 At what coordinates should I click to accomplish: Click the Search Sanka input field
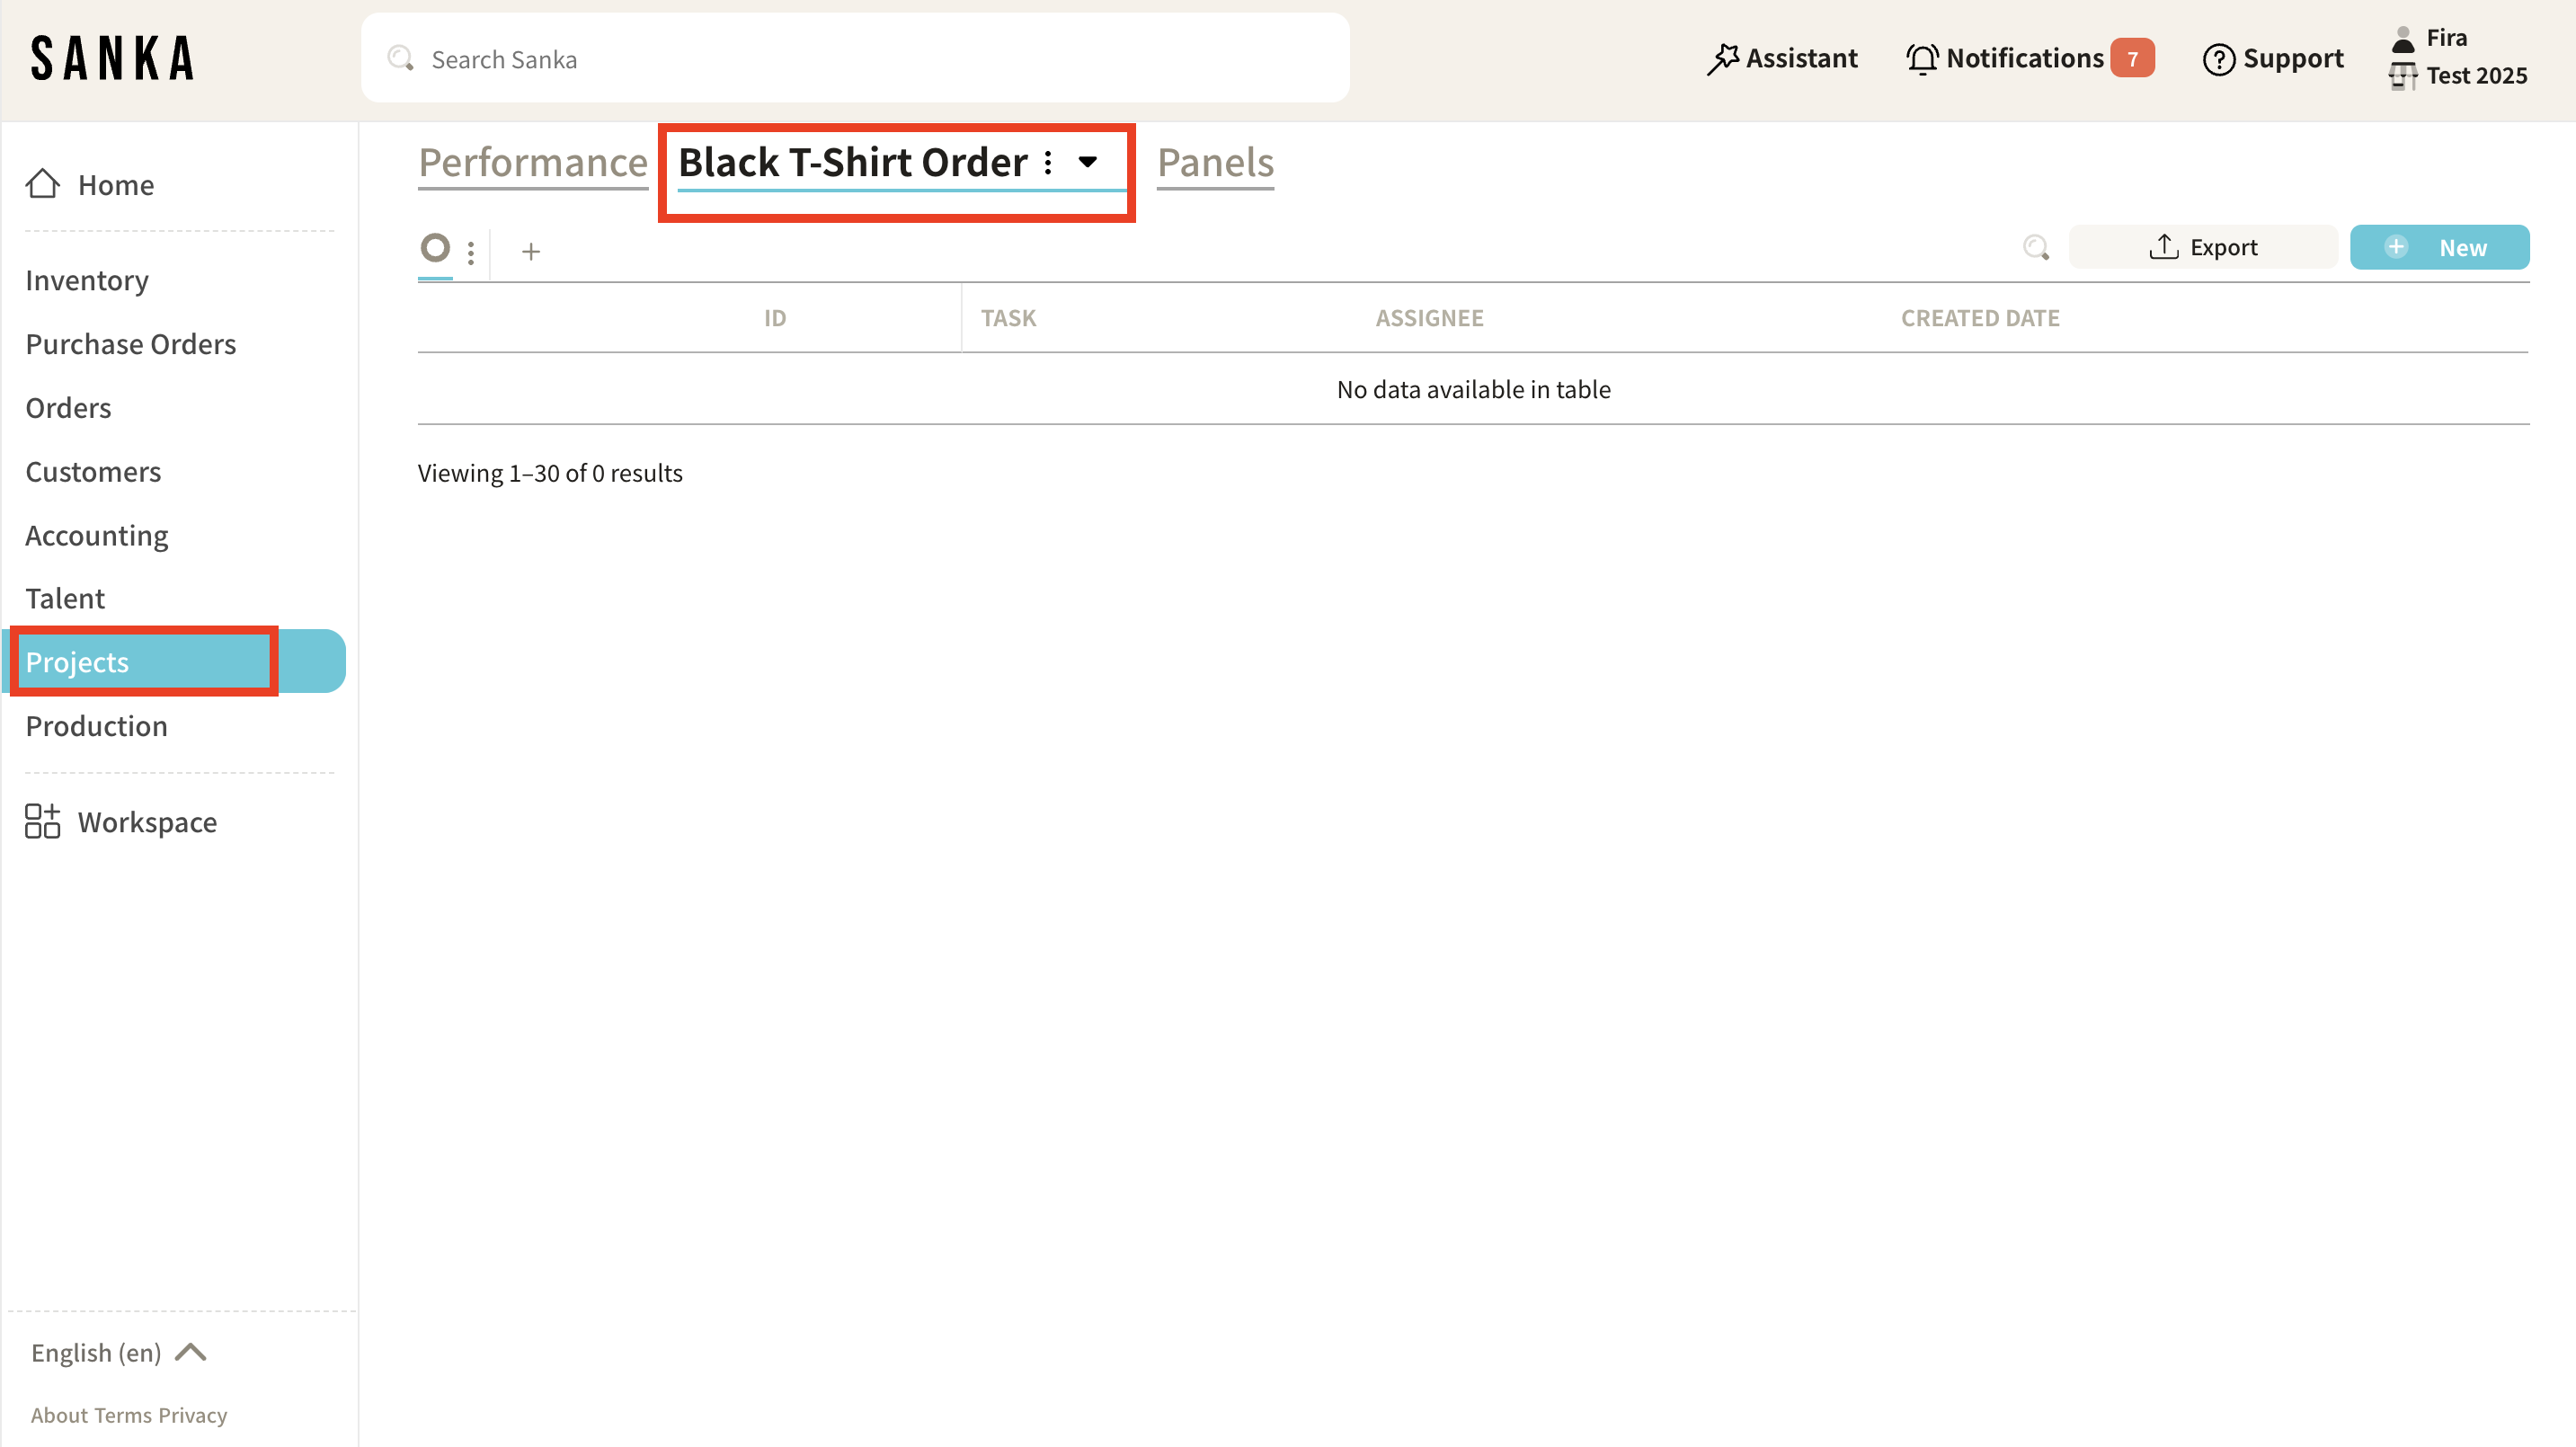[x=855, y=59]
